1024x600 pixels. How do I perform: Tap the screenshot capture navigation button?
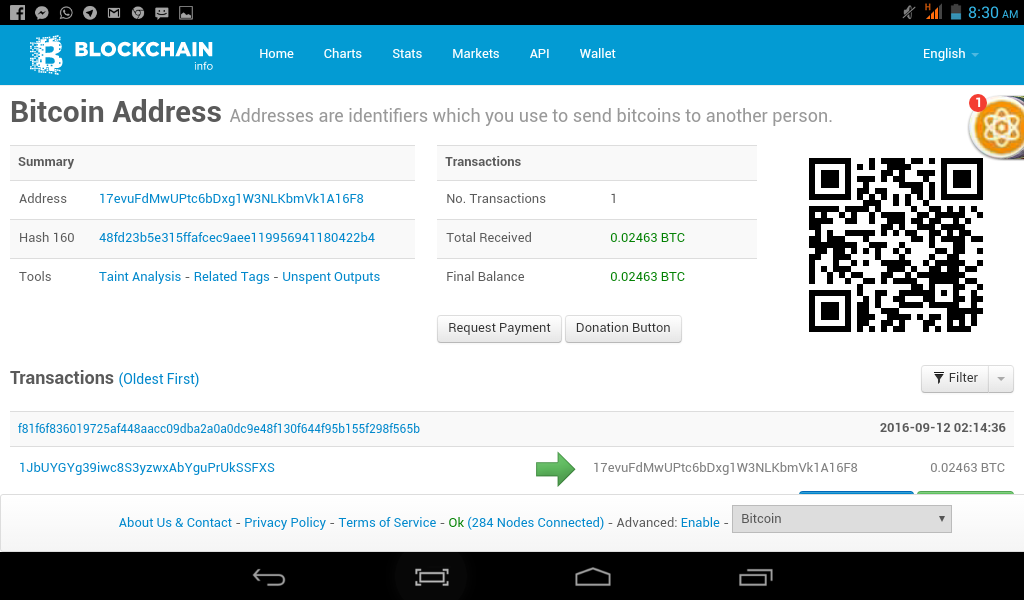[x=432, y=577]
